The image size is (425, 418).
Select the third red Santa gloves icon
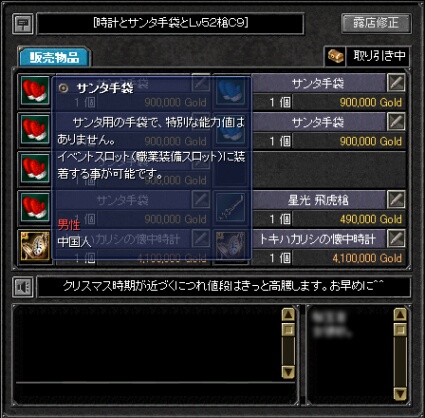35,169
